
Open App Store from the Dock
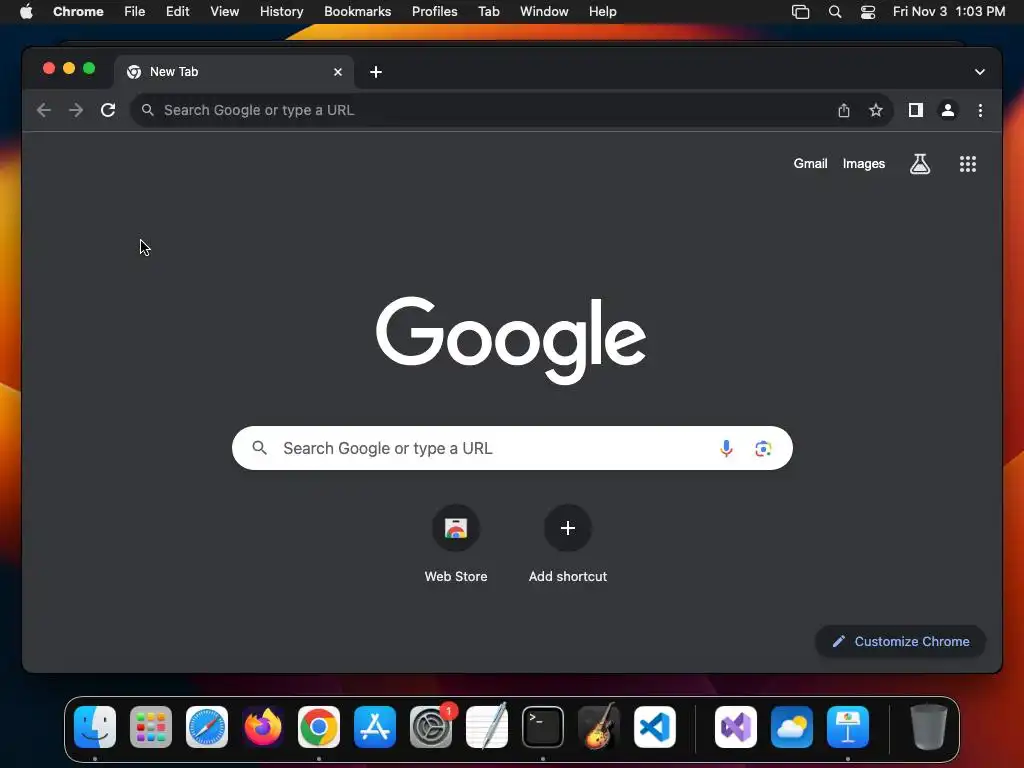point(375,727)
